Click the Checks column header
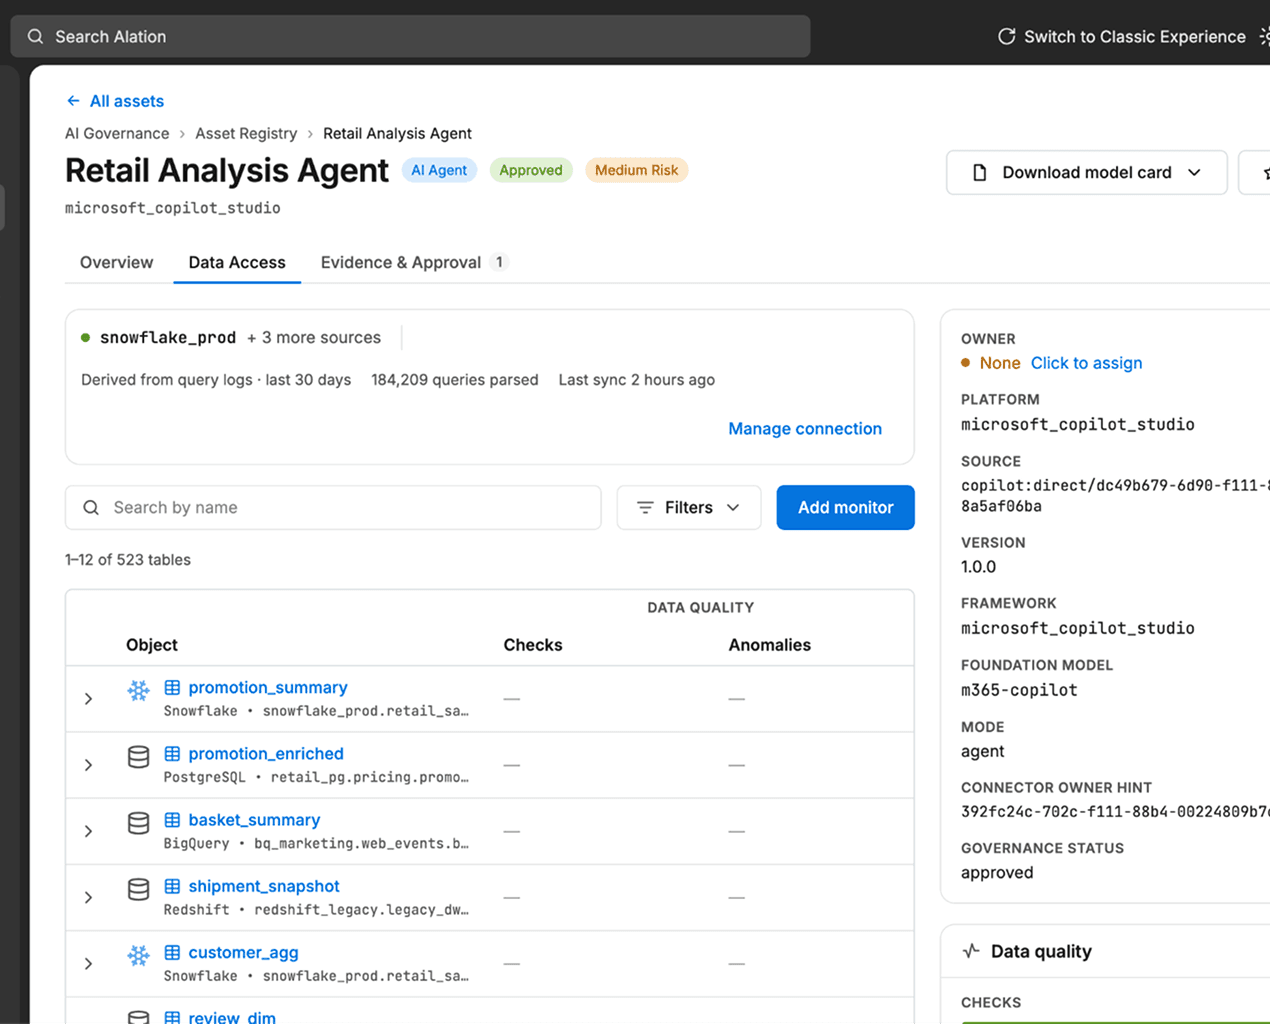Viewport: 1270px width, 1024px height. 533,645
